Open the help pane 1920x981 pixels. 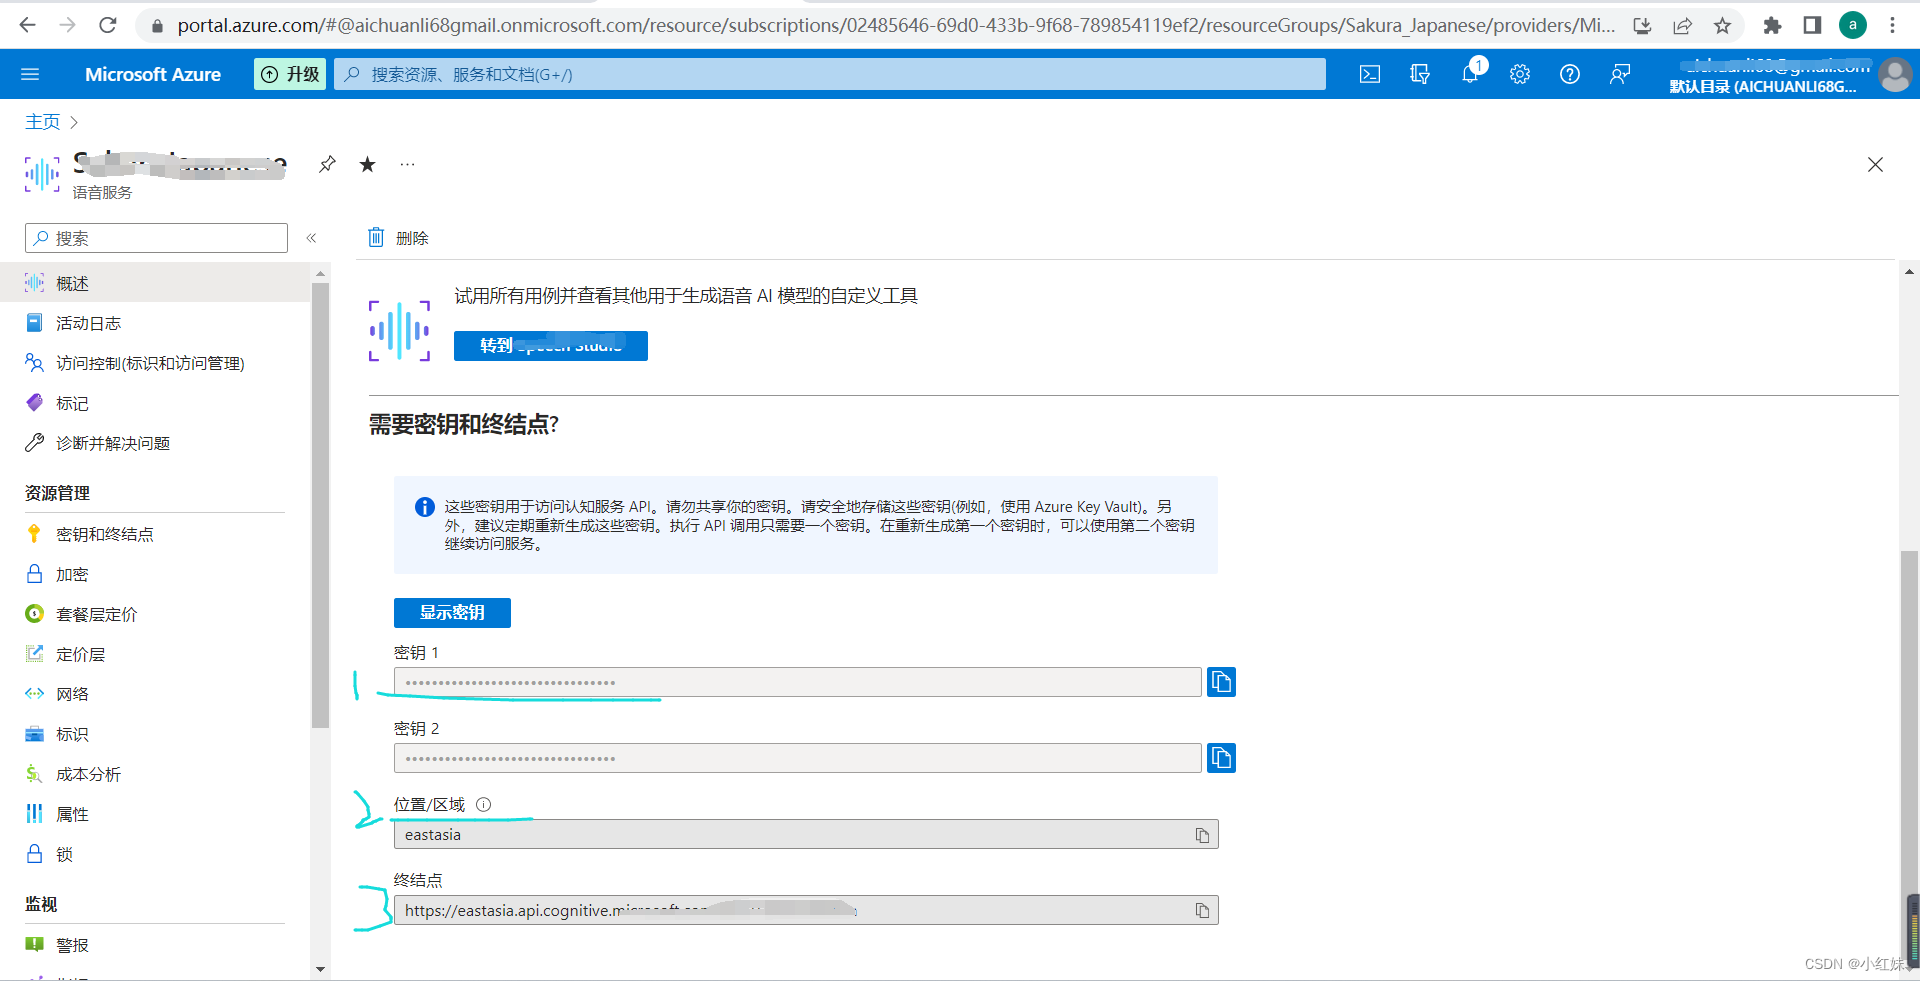pos(1569,73)
